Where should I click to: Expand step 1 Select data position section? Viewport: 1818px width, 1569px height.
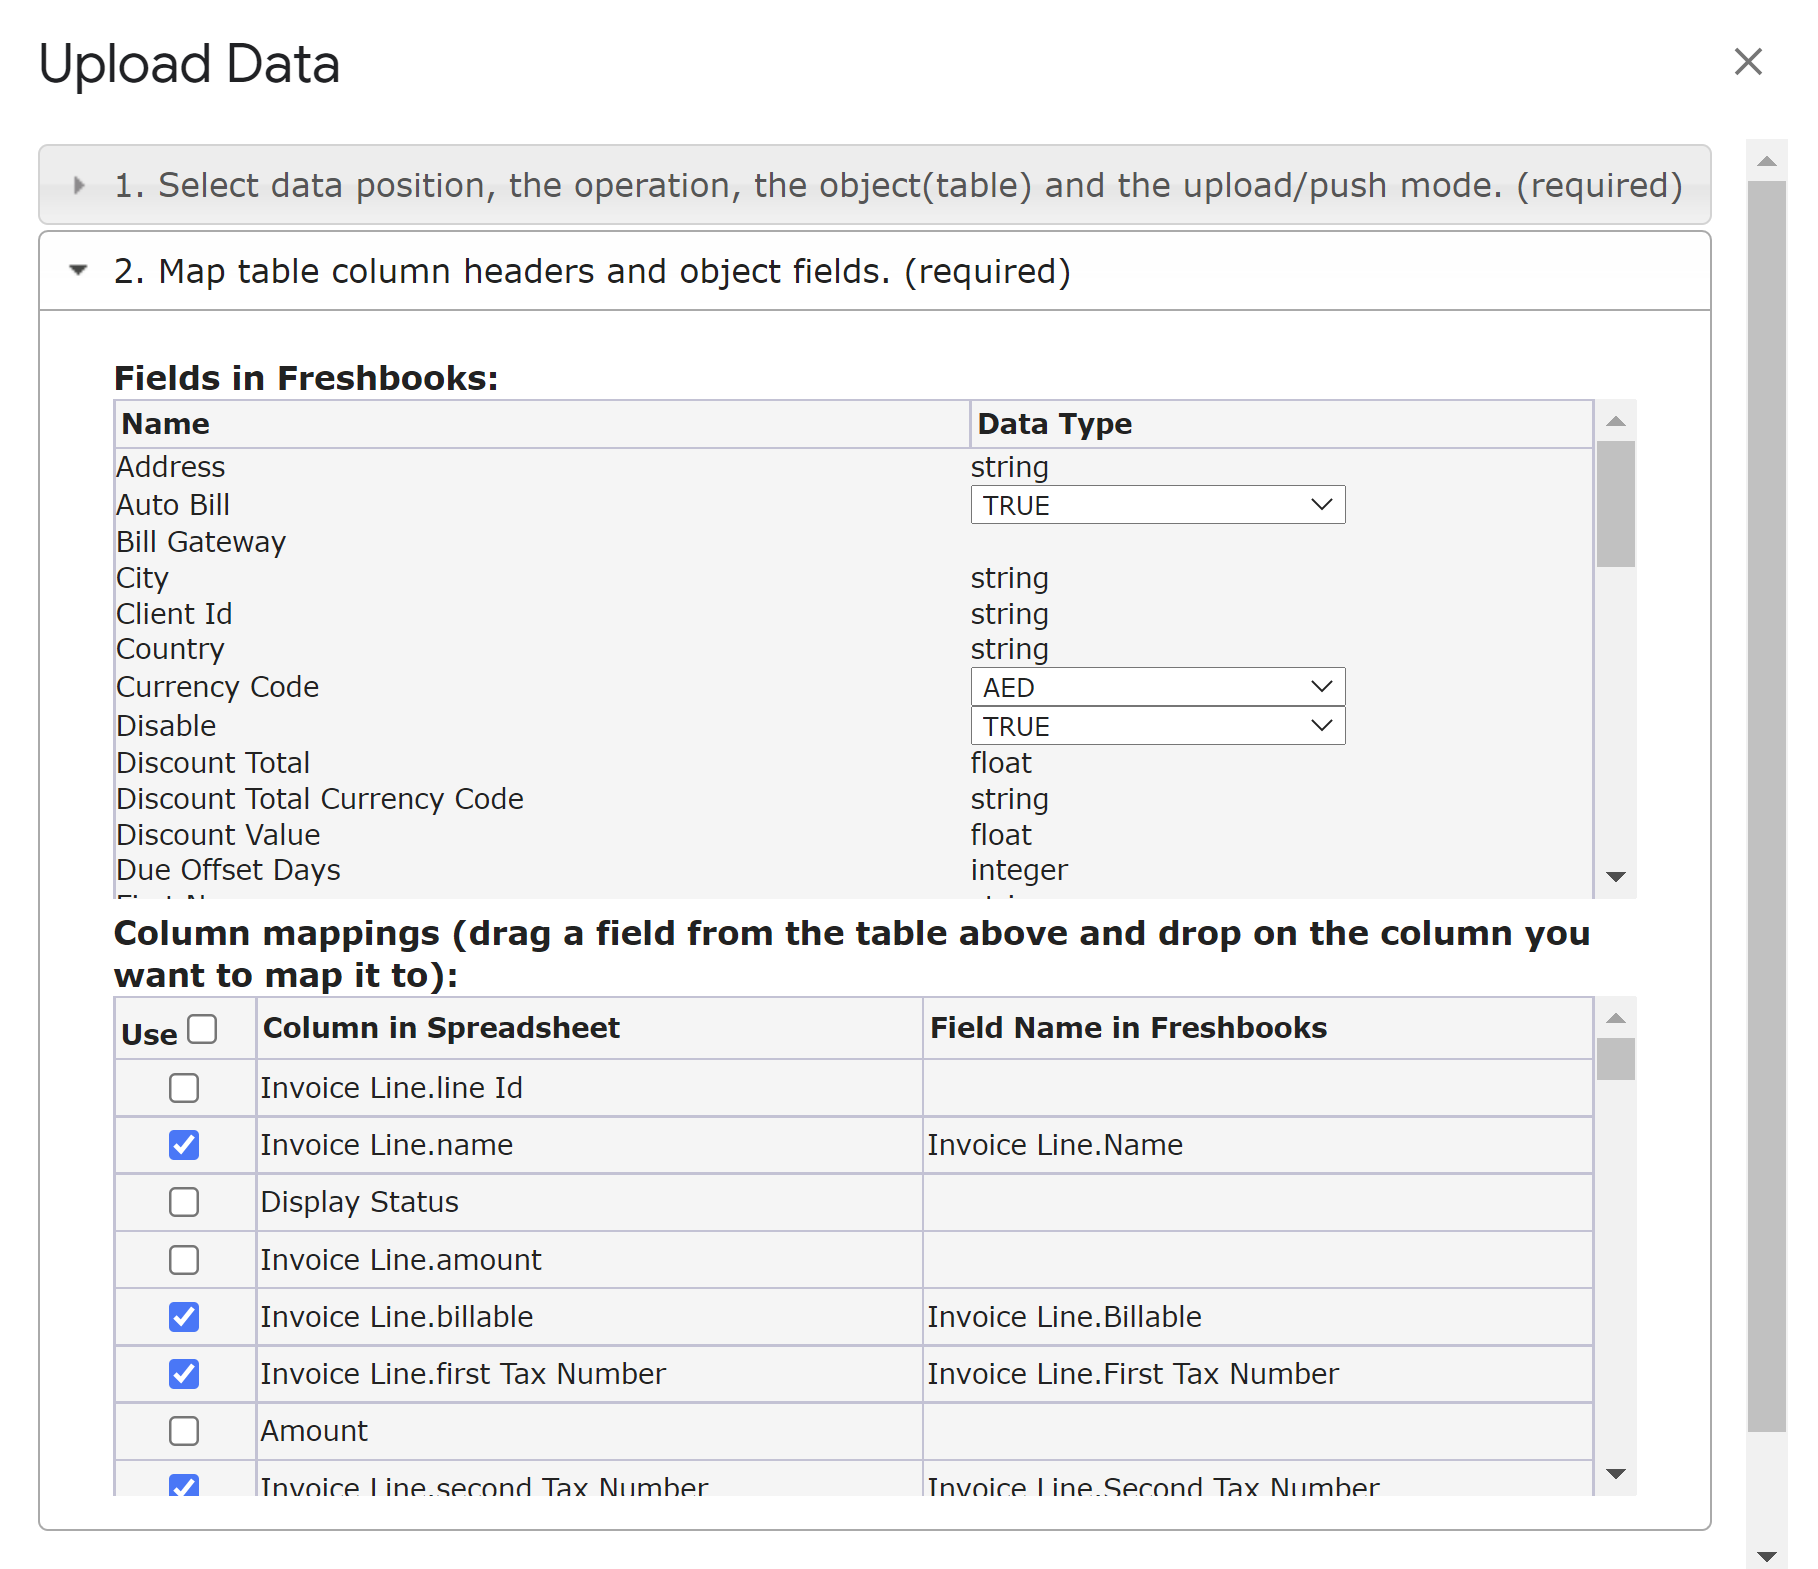tap(874, 185)
